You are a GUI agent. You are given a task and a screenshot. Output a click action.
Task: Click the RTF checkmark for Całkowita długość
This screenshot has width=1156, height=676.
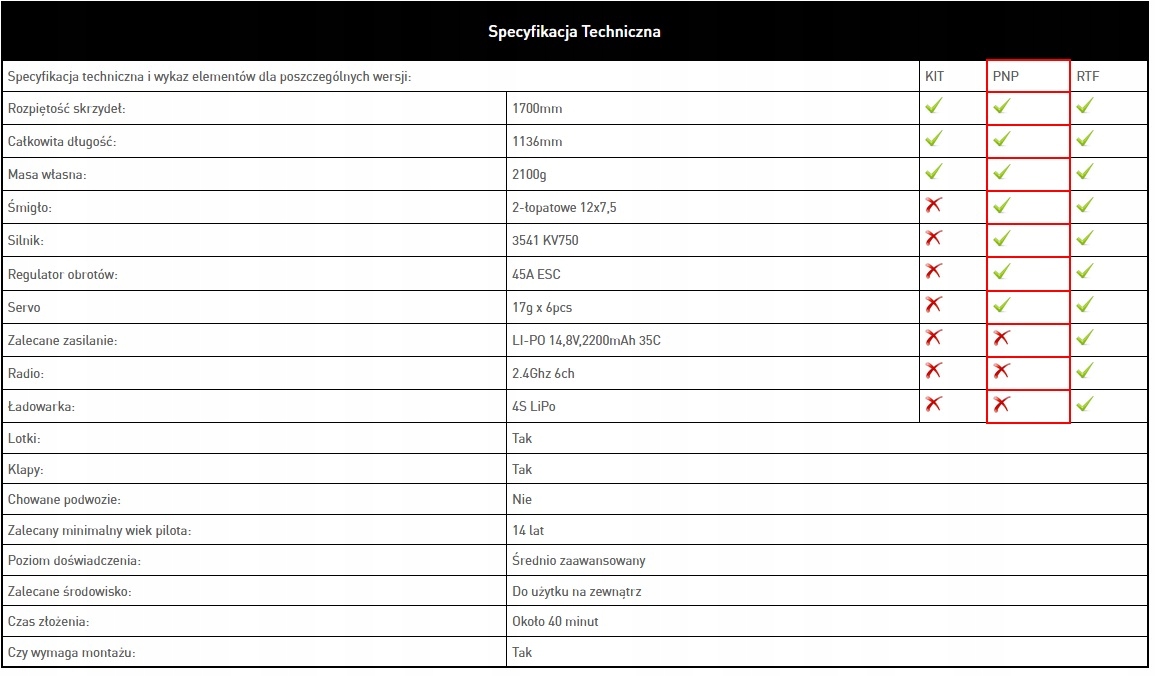click(x=1085, y=138)
